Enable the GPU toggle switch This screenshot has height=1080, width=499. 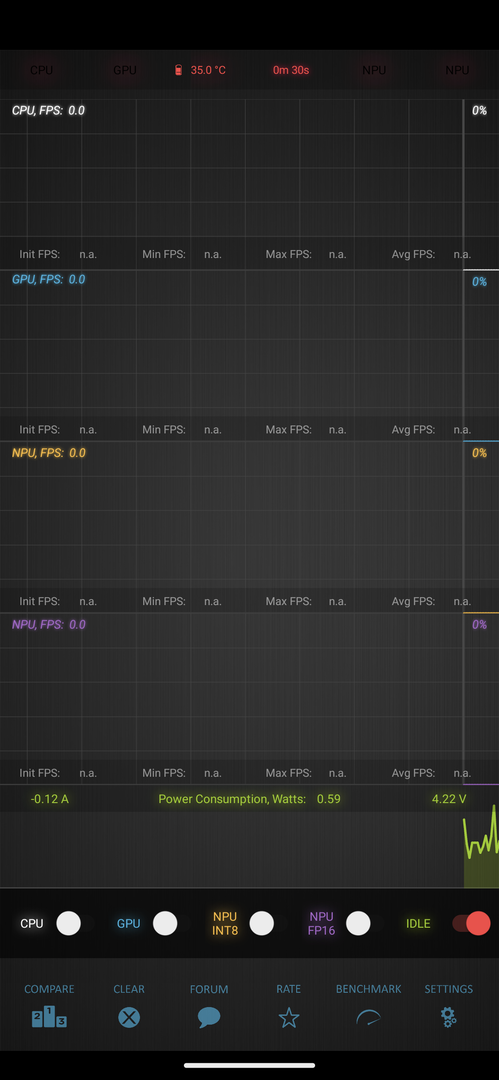165,923
